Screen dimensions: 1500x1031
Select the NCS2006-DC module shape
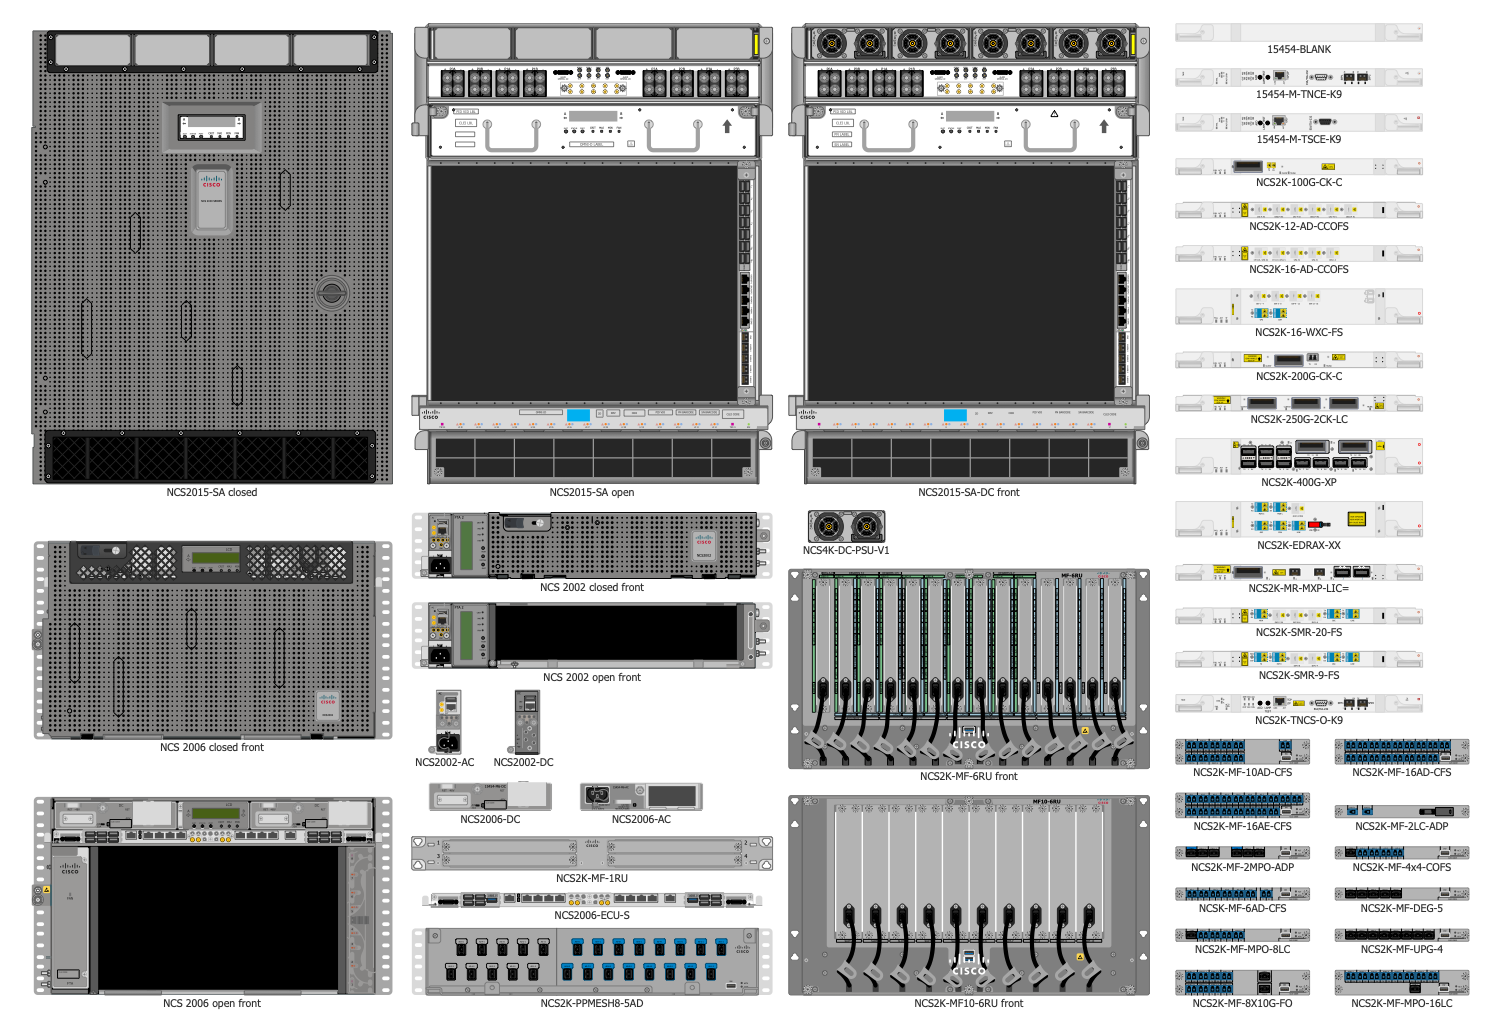click(x=490, y=797)
